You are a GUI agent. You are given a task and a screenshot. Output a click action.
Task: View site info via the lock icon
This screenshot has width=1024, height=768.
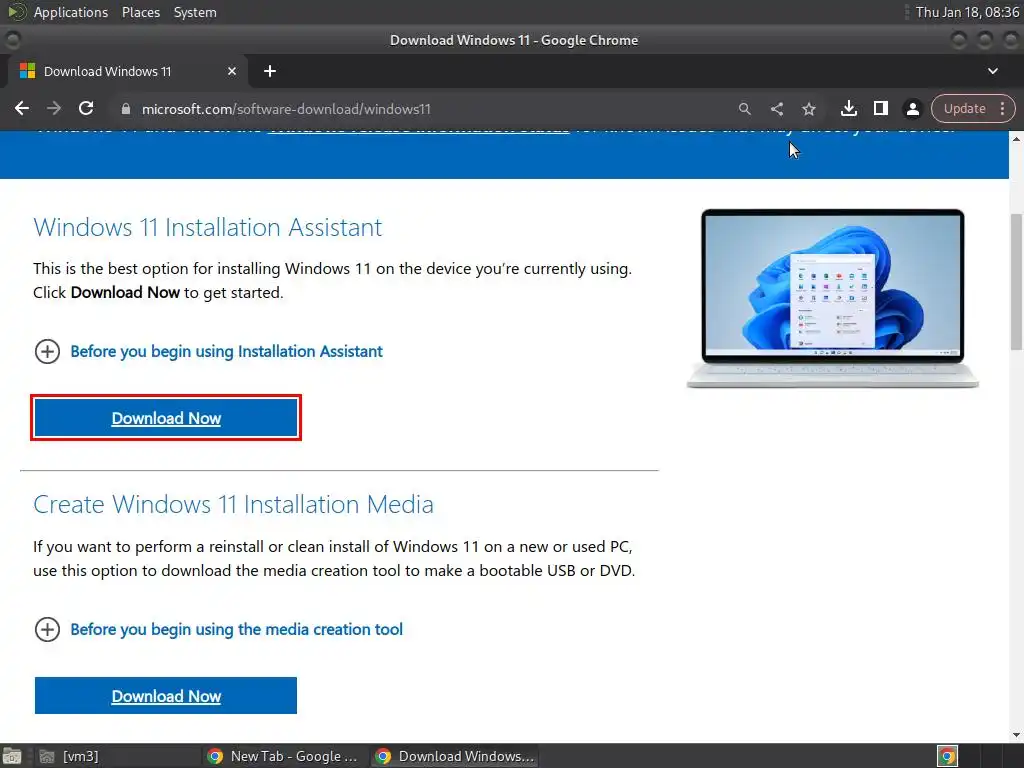coord(126,109)
